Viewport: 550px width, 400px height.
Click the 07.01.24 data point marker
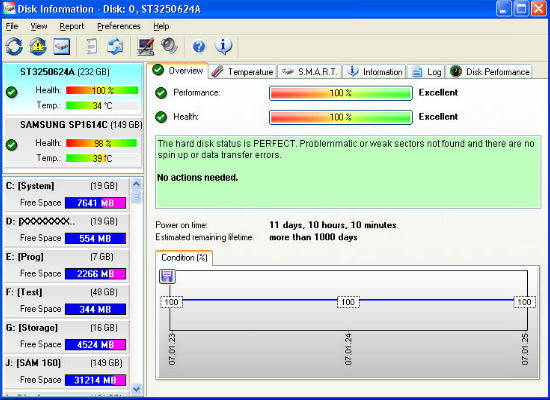348,302
